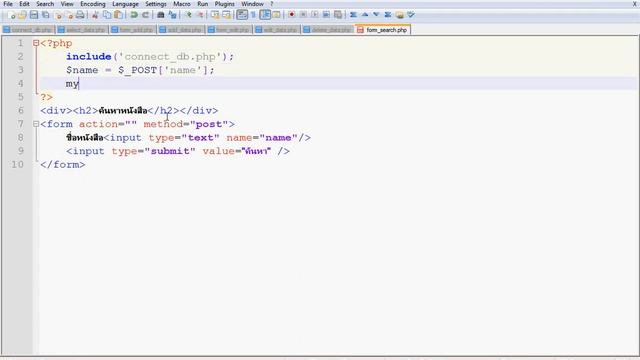Switch to the add_data.php tab
The width and height of the screenshot is (640, 360).
(181, 30)
